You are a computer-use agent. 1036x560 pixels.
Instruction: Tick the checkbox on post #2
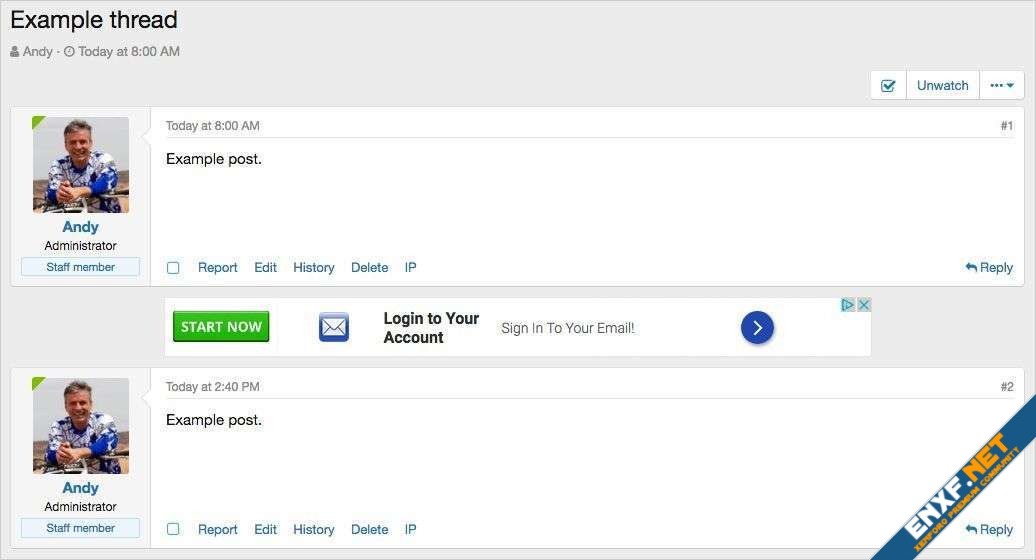click(x=173, y=529)
